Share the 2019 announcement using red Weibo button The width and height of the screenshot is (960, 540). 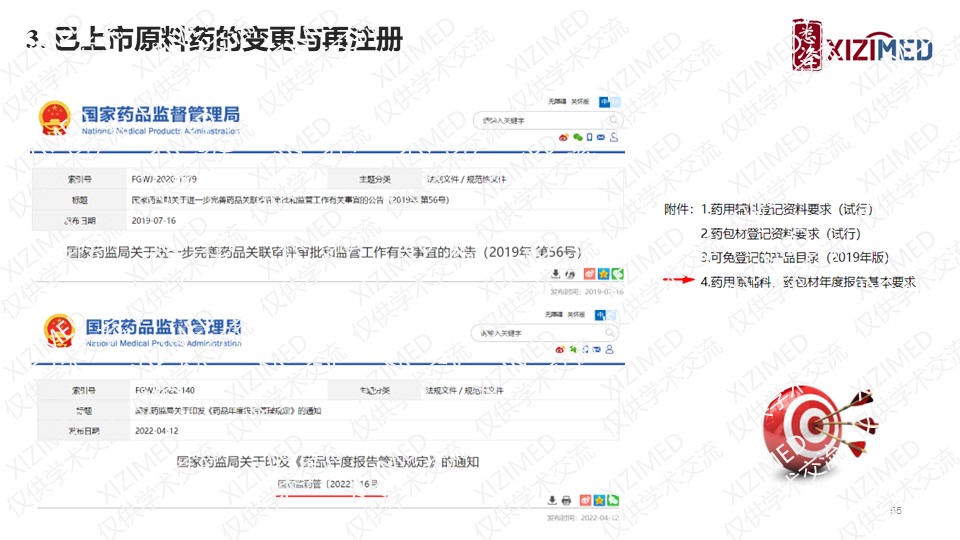point(590,274)
